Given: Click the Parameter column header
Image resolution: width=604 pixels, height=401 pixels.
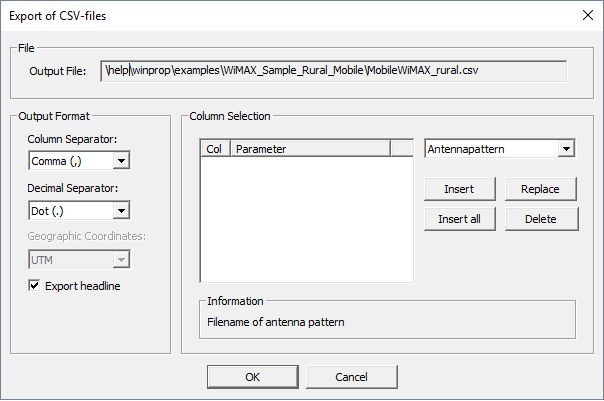Looking at the screenshot, I should pos(309,149).
